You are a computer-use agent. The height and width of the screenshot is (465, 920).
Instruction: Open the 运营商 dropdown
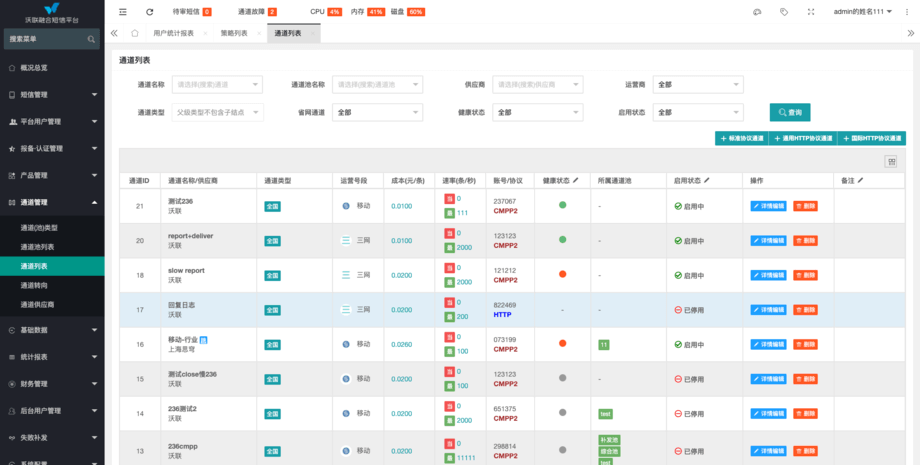pos(698,84)
